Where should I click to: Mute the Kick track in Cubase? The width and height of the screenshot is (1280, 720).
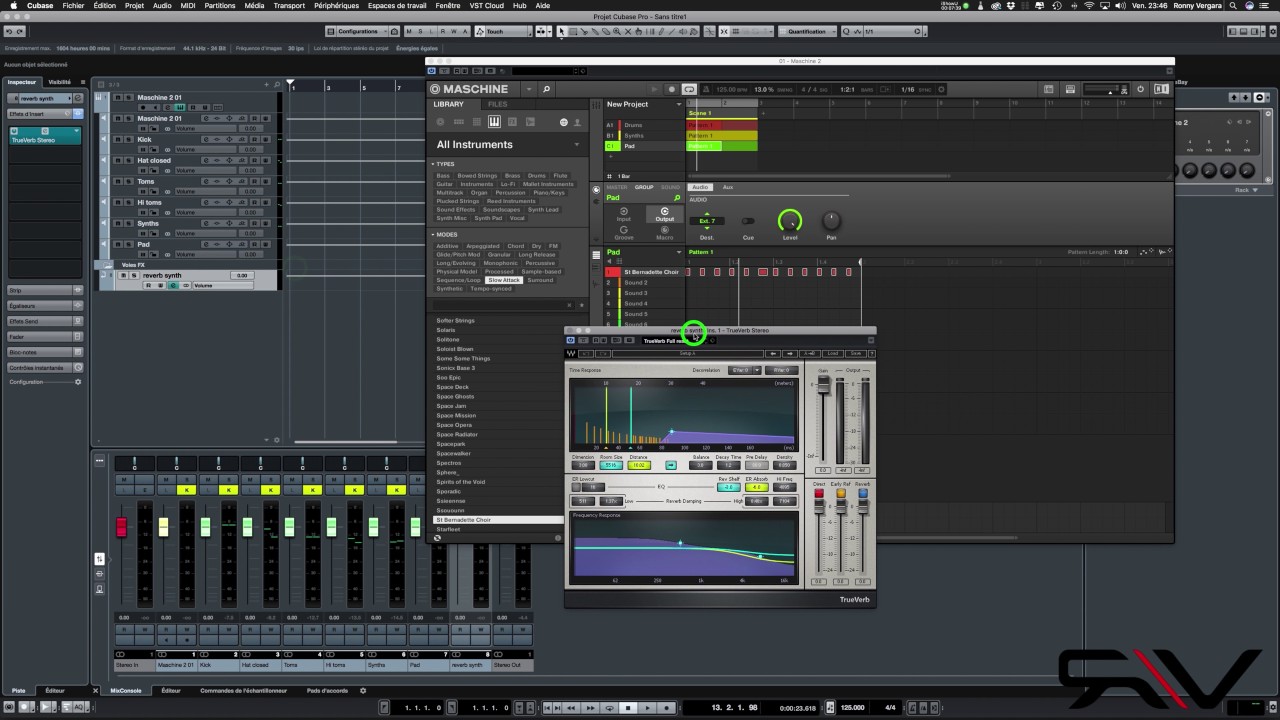click(117, 139)
